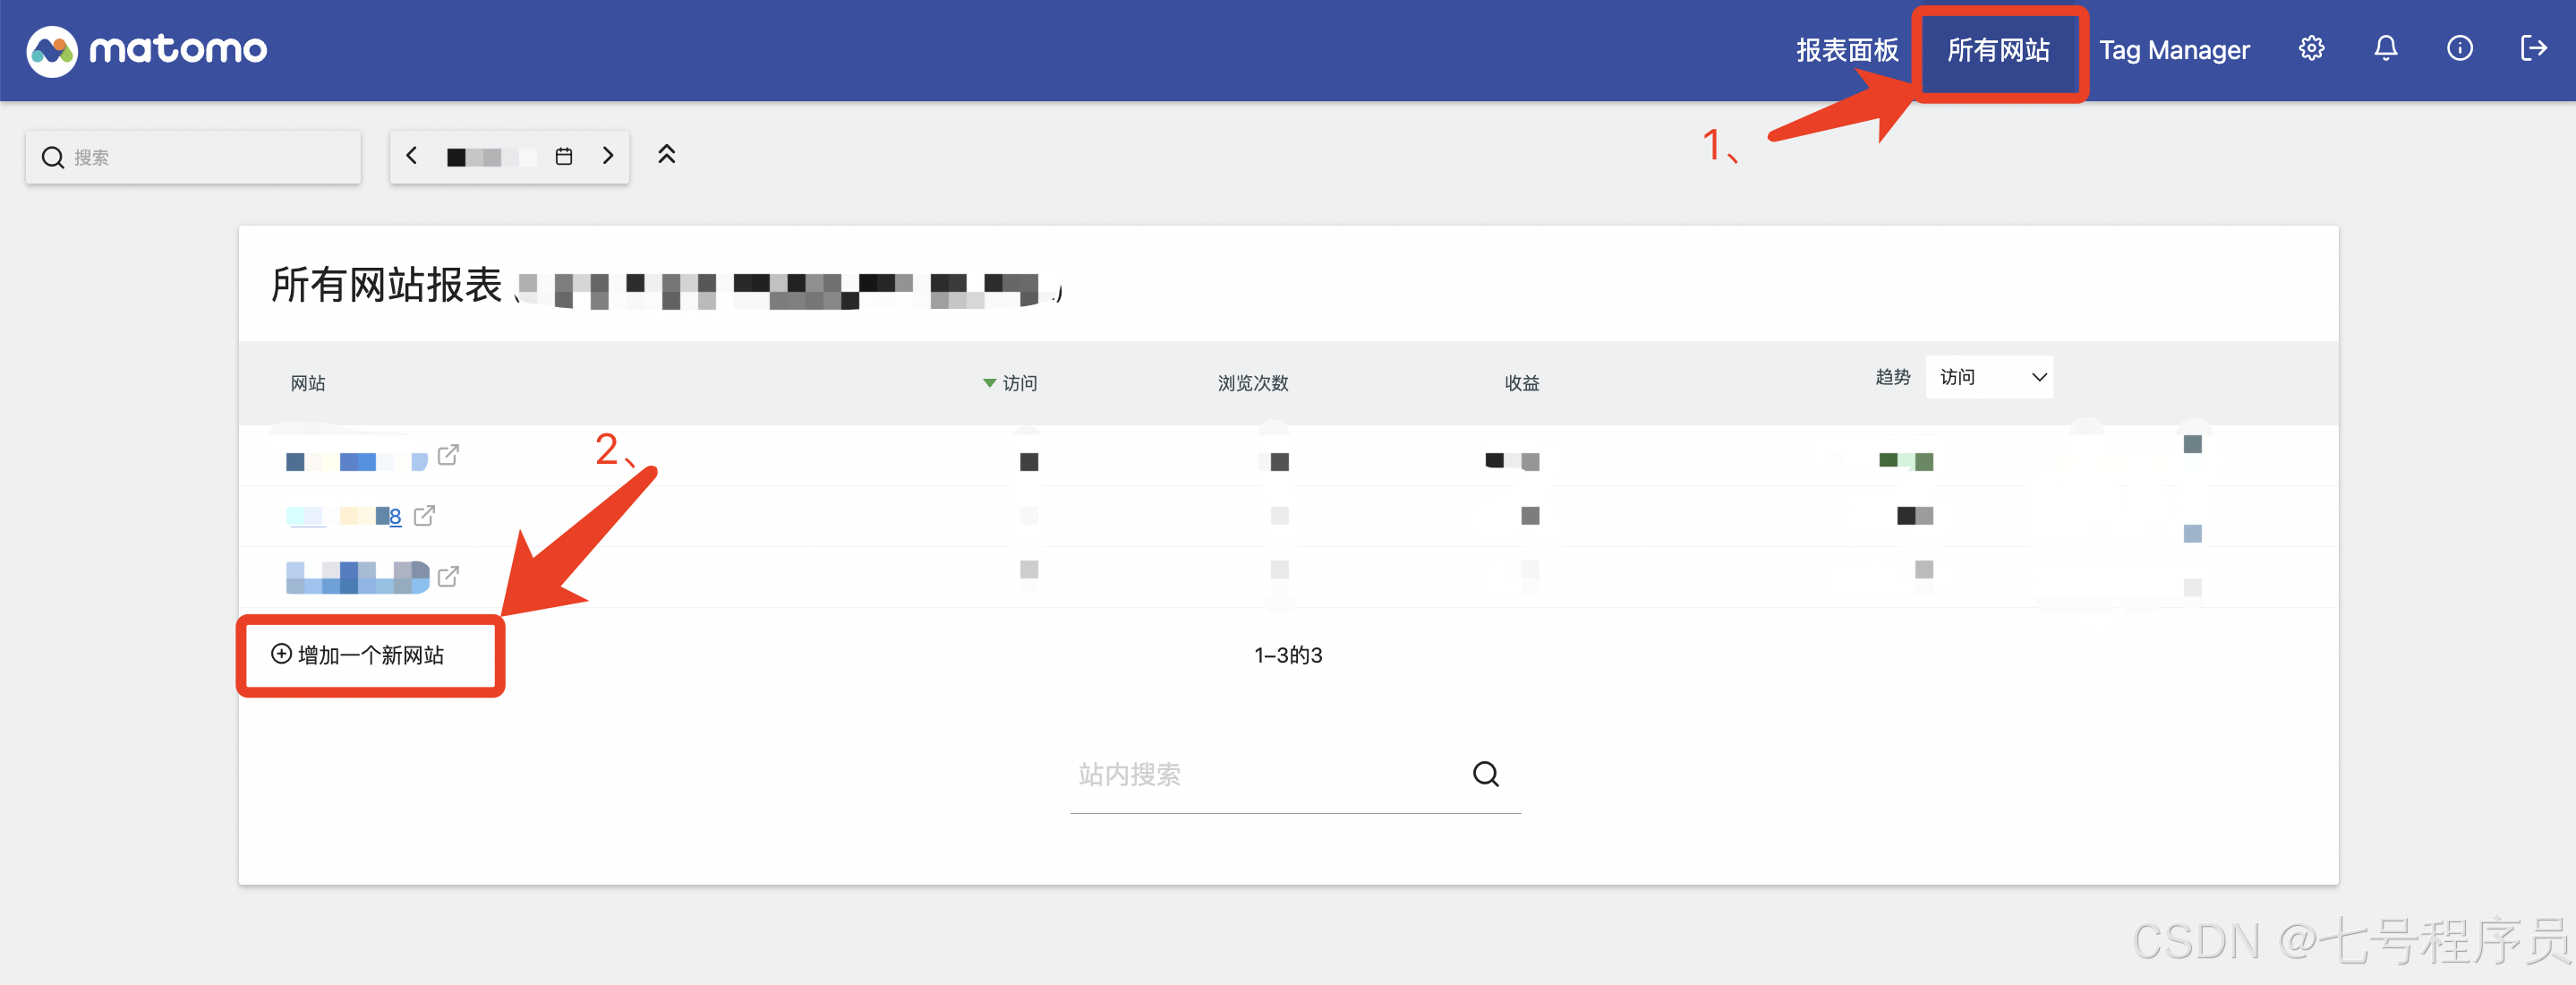The height and width of the screenshot is (985, 2576).
Task: Click the first website's external link icon
Action: [448, 455]
